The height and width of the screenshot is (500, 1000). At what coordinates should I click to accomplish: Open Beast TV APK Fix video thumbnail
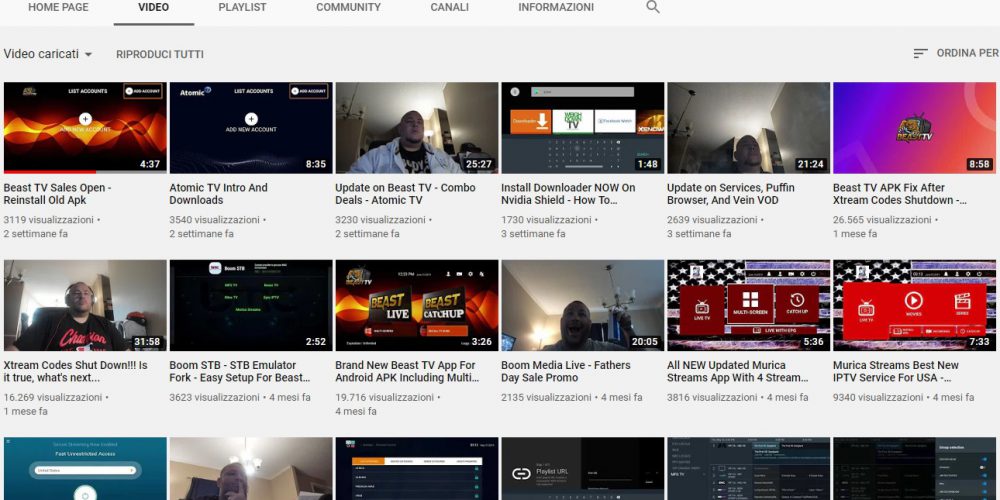point(915,128)
